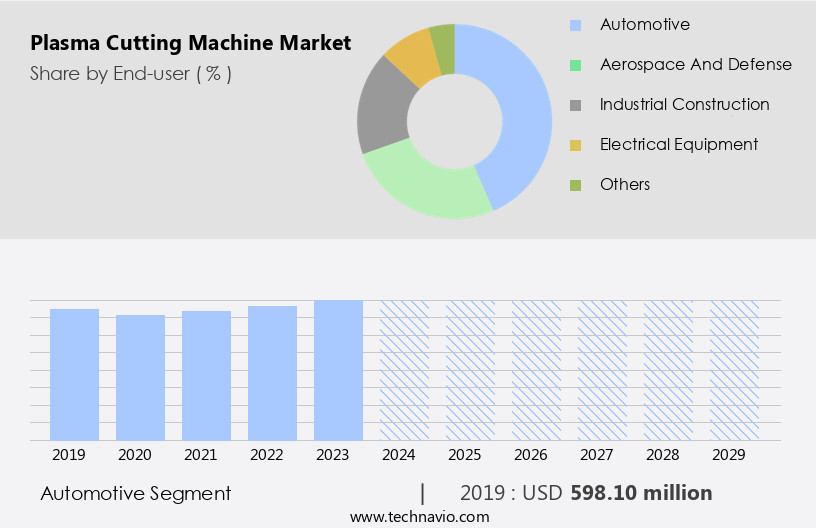The image size is (816, 528).
Task: Click the Aerospace And Defense legend swatch
Action: 575,65
